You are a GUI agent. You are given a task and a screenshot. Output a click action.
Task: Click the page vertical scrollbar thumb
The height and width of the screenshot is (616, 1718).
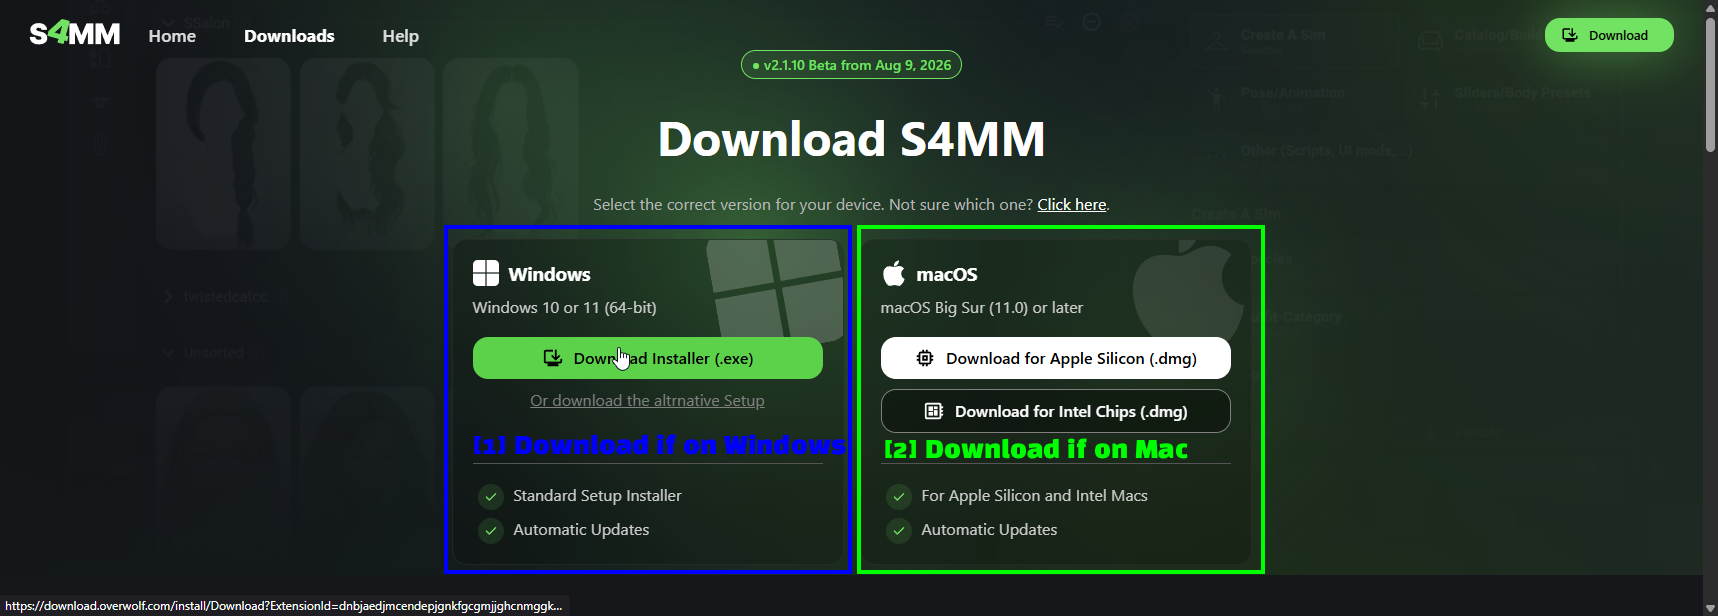[x=1710, y=85]
